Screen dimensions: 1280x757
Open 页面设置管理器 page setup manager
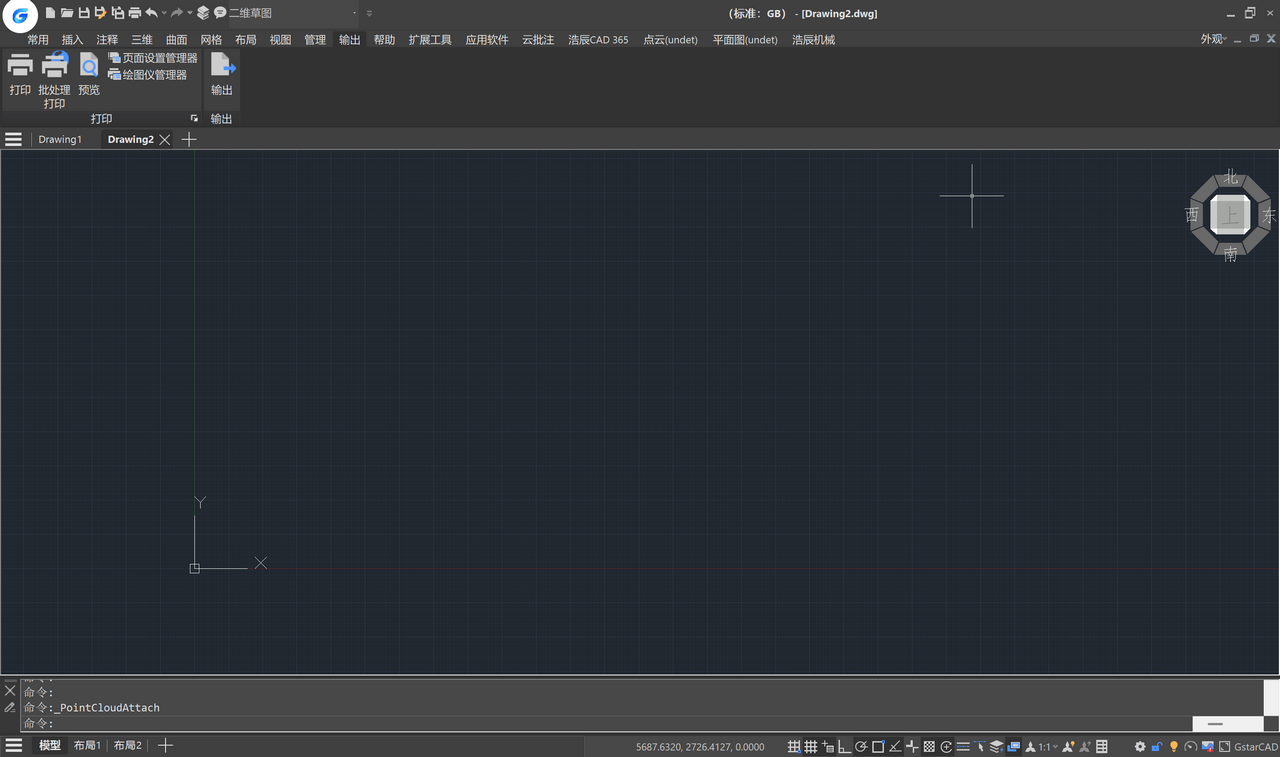153,58
